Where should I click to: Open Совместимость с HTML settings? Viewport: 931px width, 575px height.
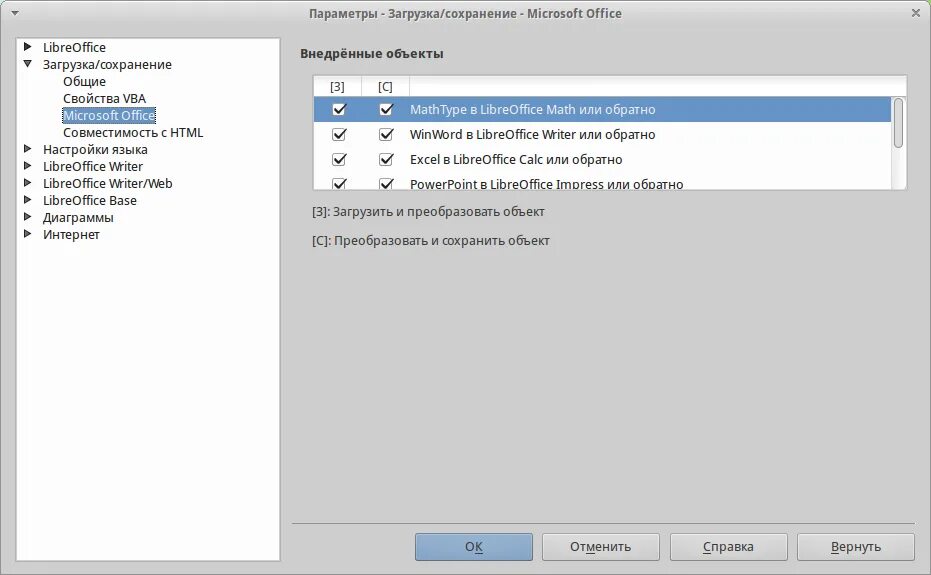[133, 132]
